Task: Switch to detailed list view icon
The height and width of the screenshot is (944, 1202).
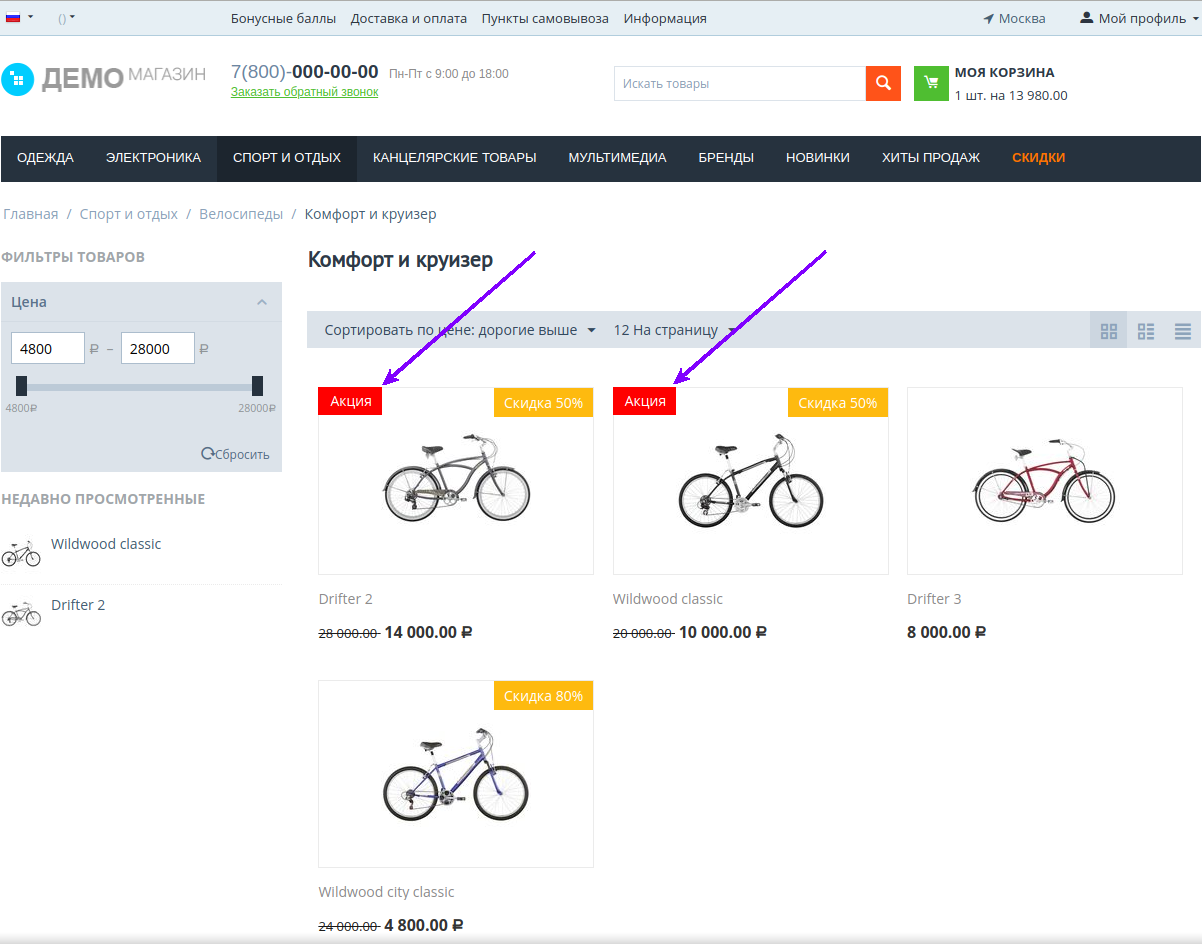Action: click(x=1146, y=331)
